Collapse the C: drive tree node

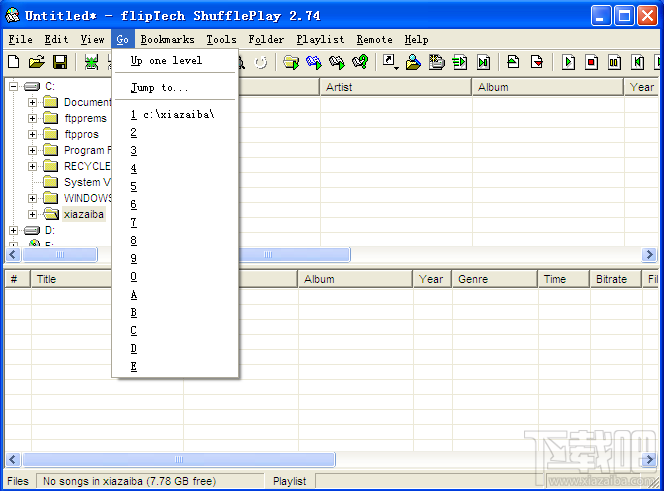pos(14,86)
